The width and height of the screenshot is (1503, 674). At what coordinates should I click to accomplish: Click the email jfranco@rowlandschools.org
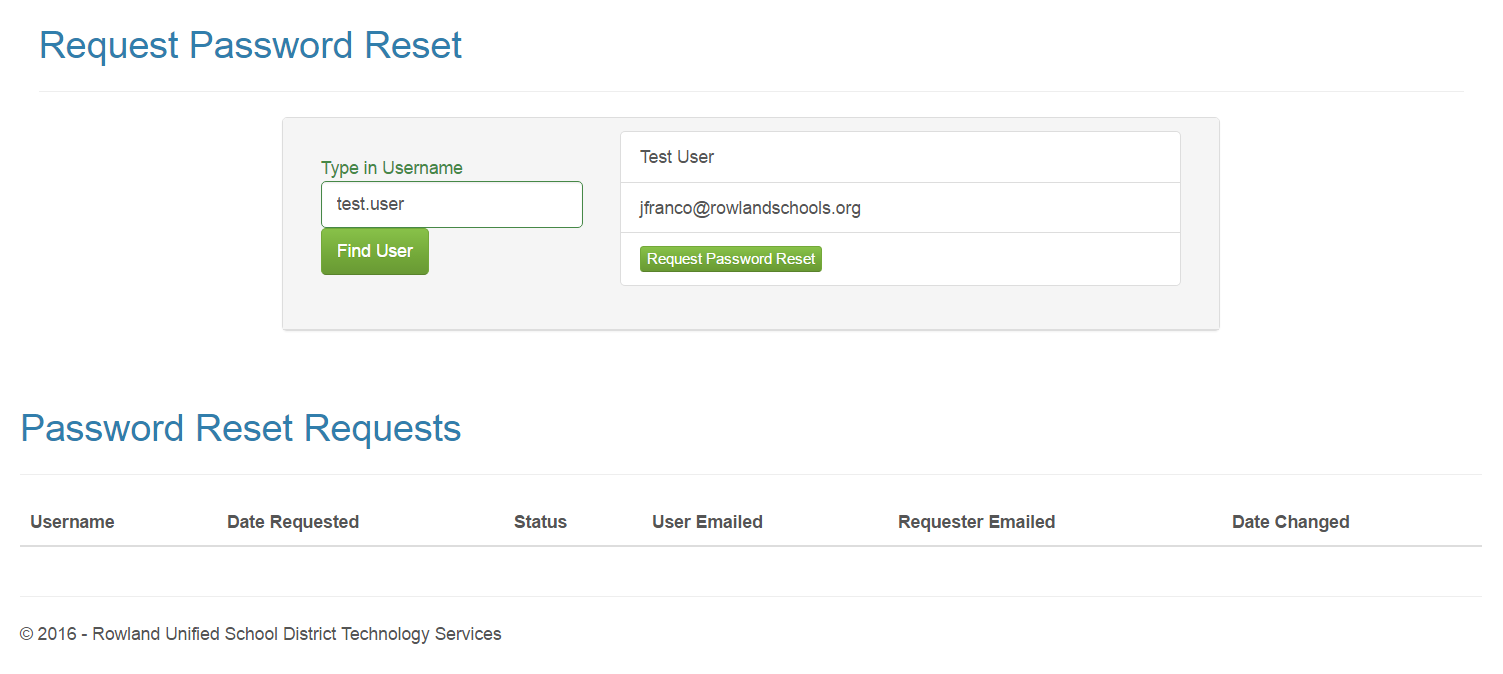click(749, 208)
